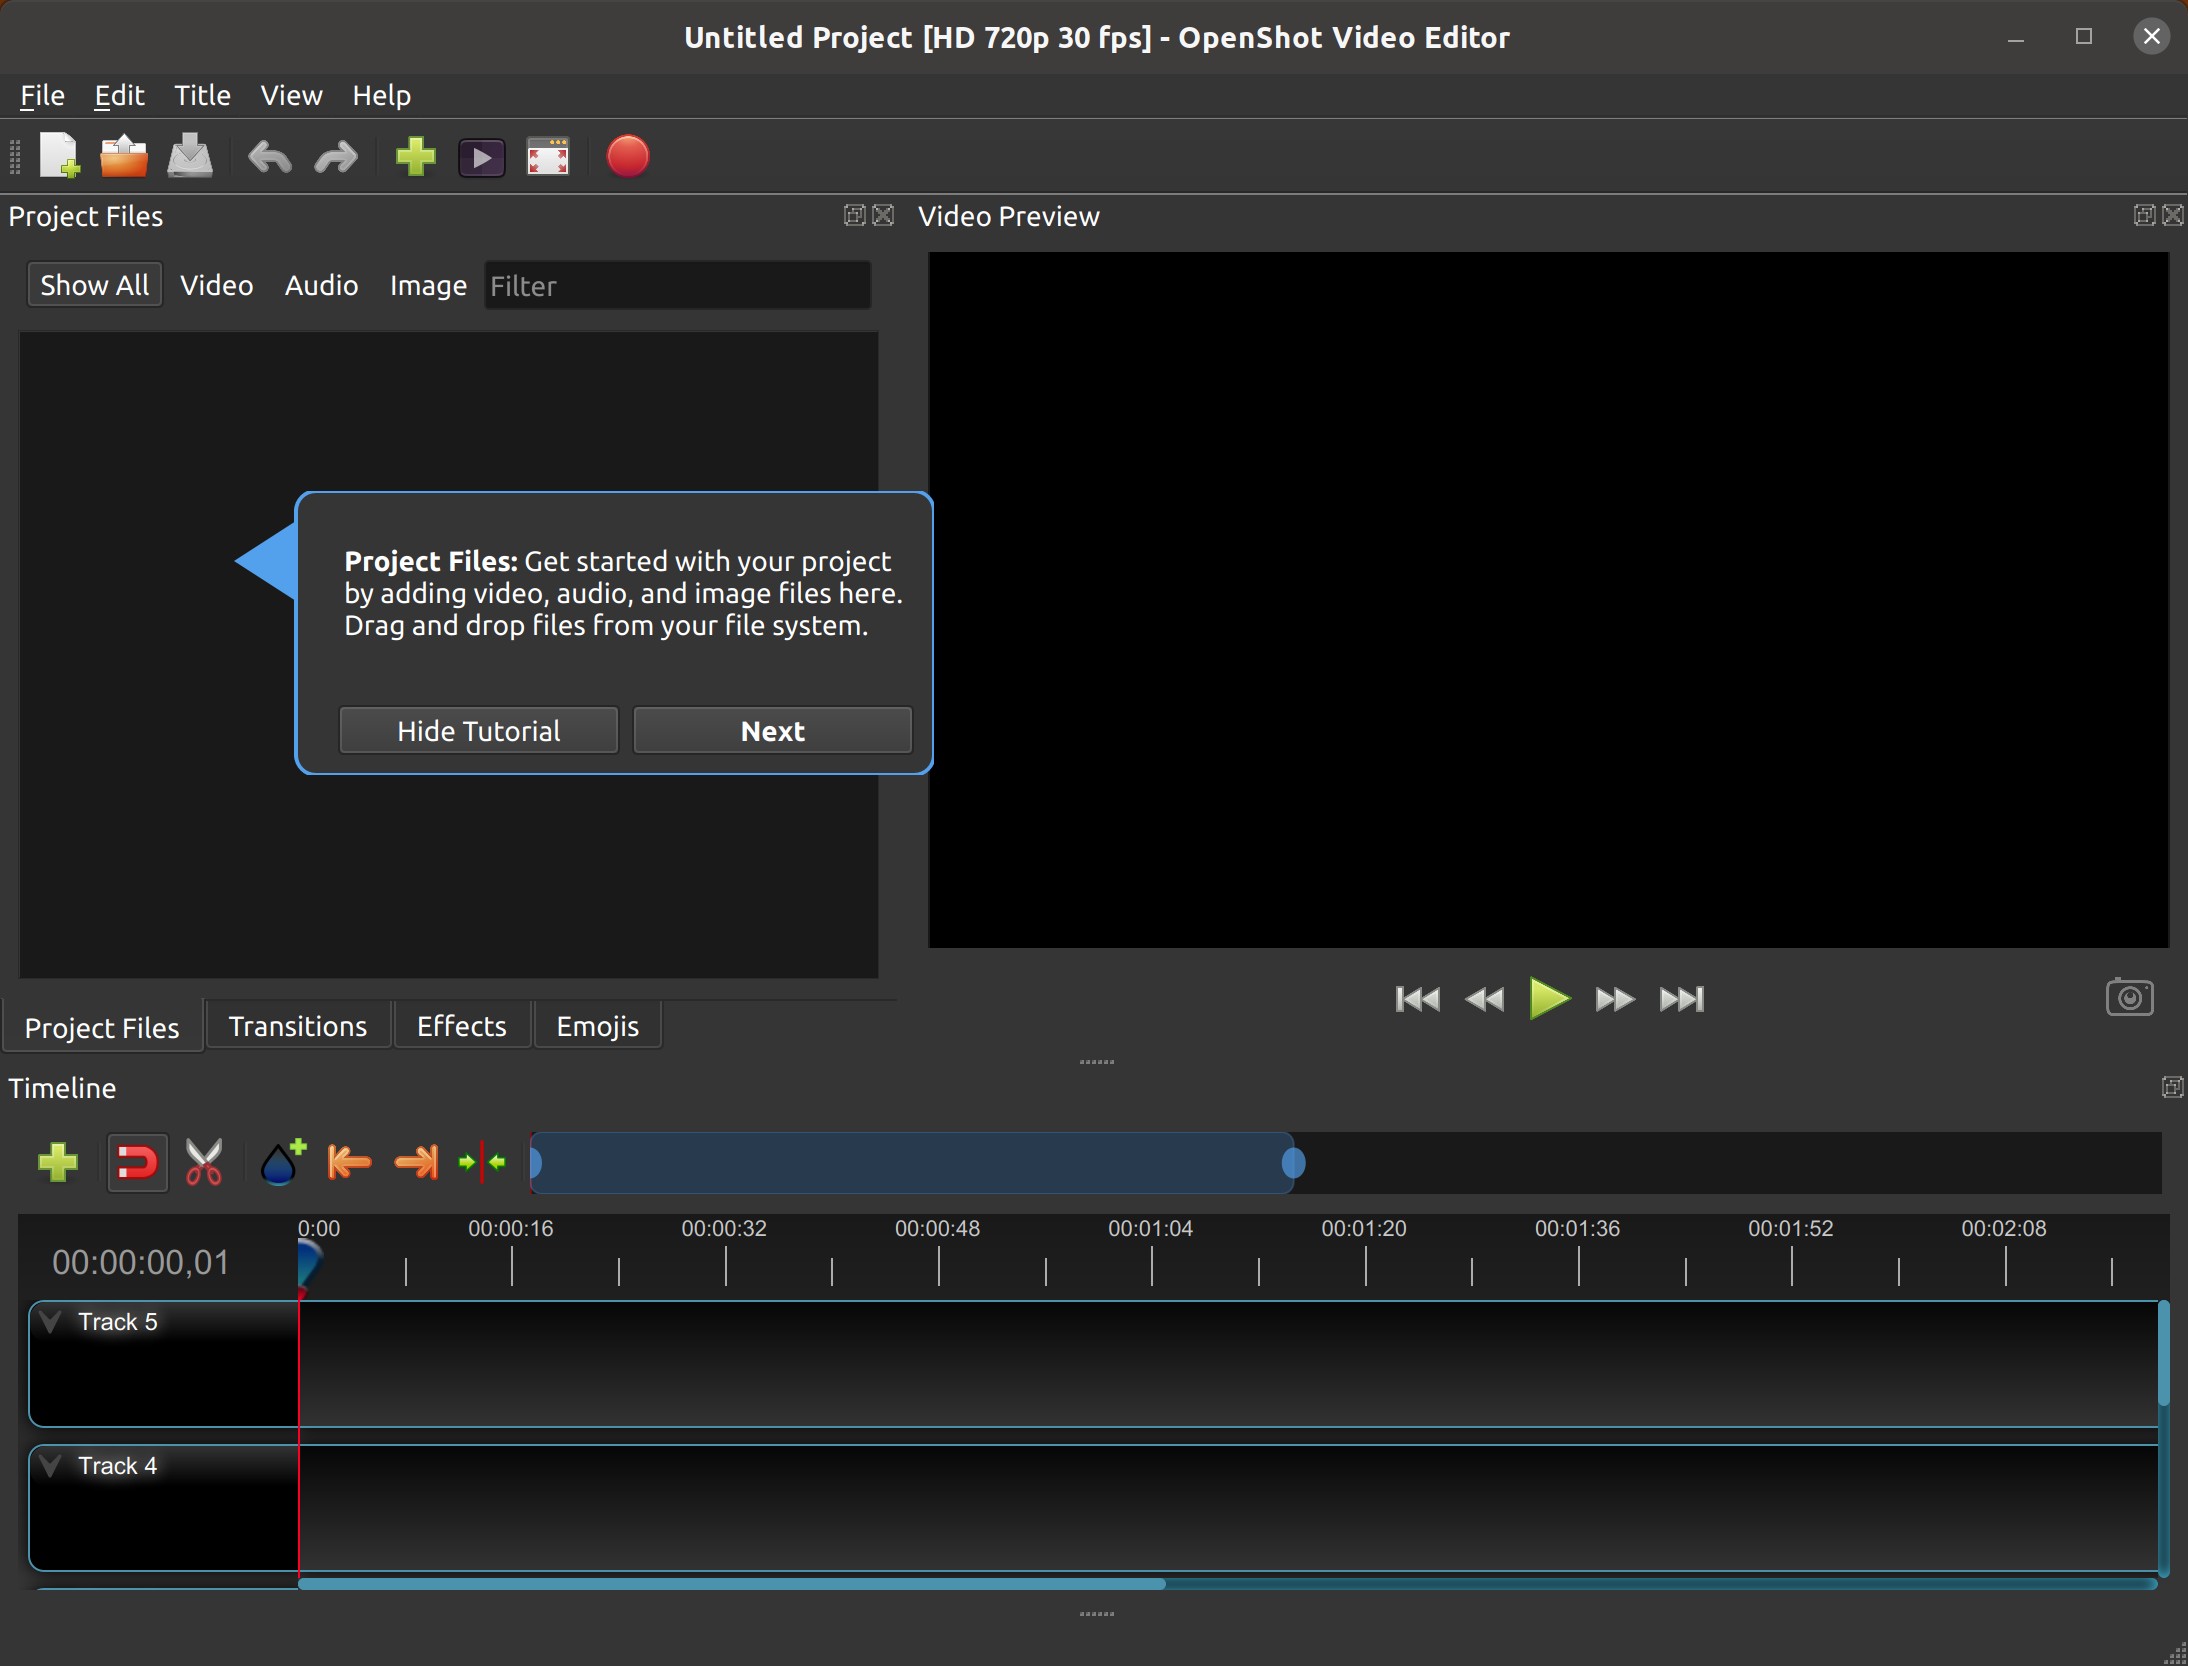The image size is (2188, 1666).
Task: Select the Jump to Start playback icon
Action: (1414, 998)
